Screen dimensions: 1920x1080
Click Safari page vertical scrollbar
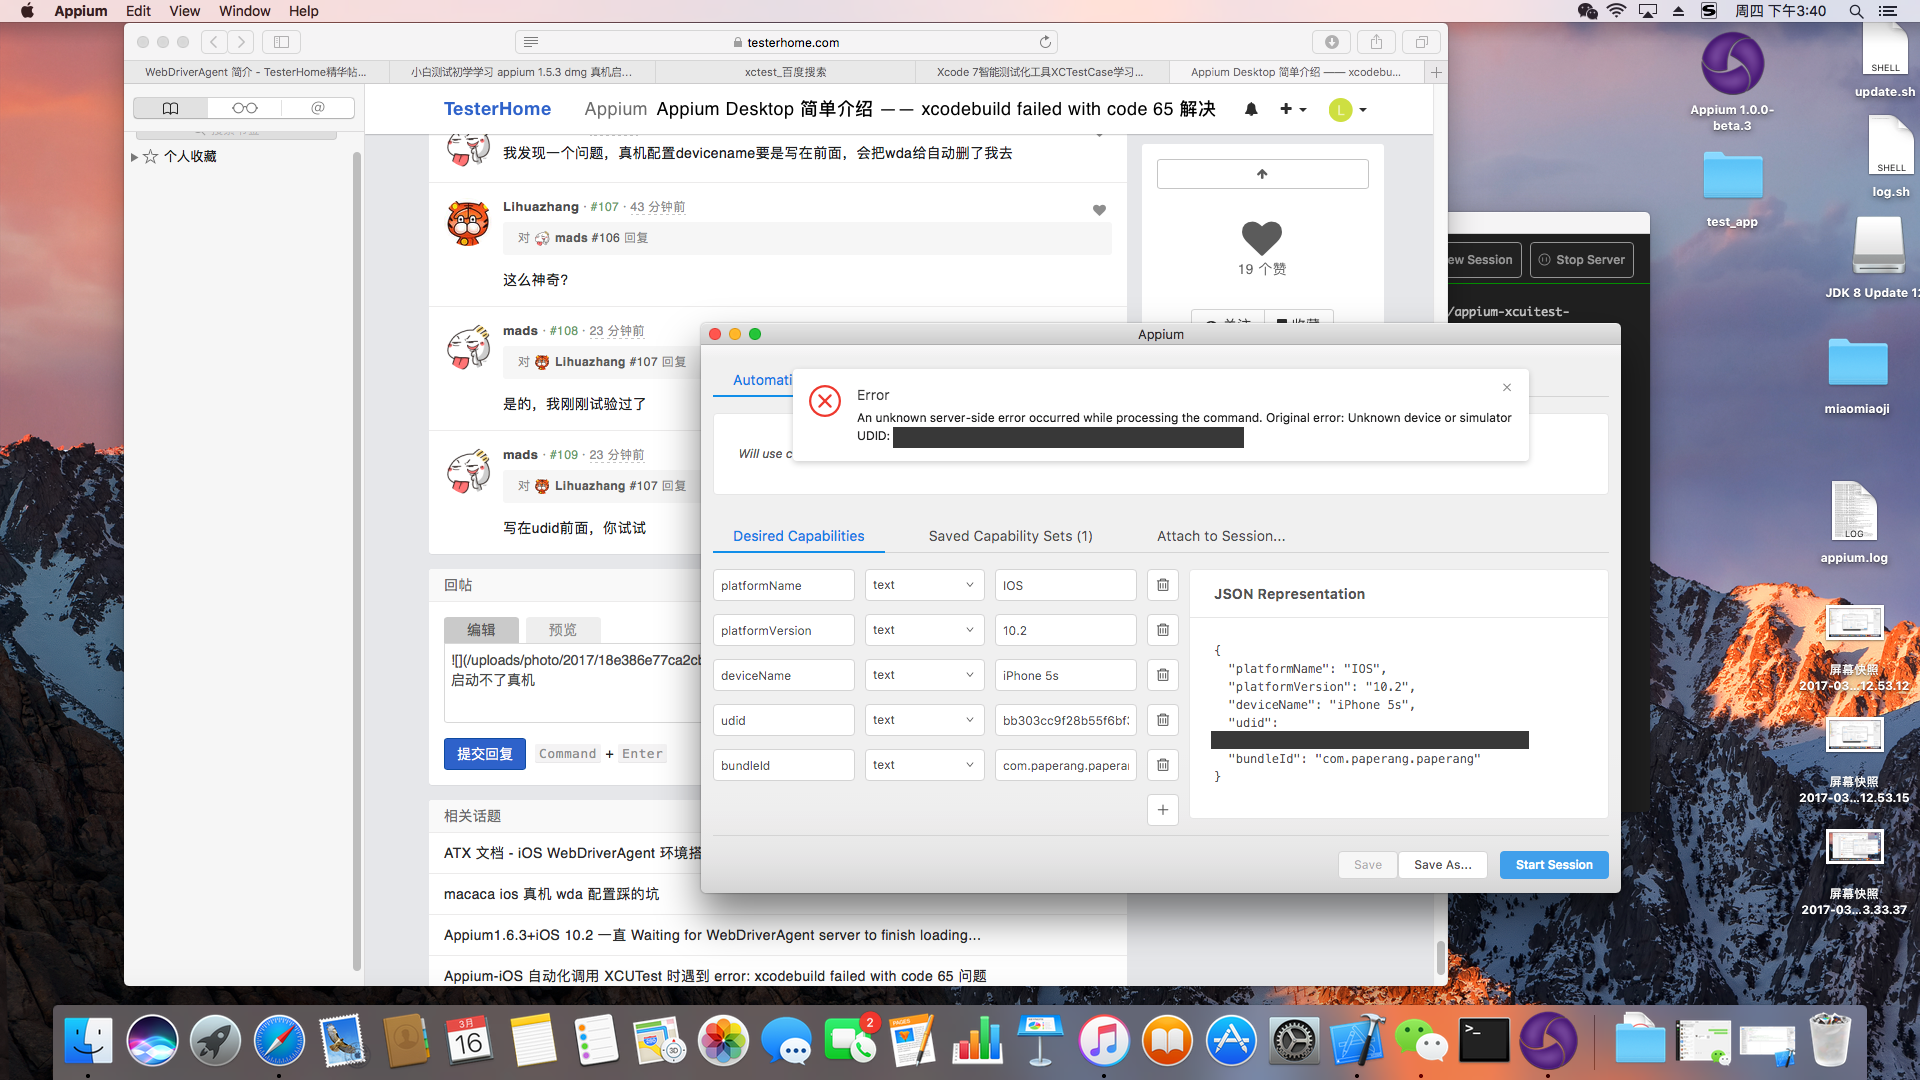[1440, 957]
